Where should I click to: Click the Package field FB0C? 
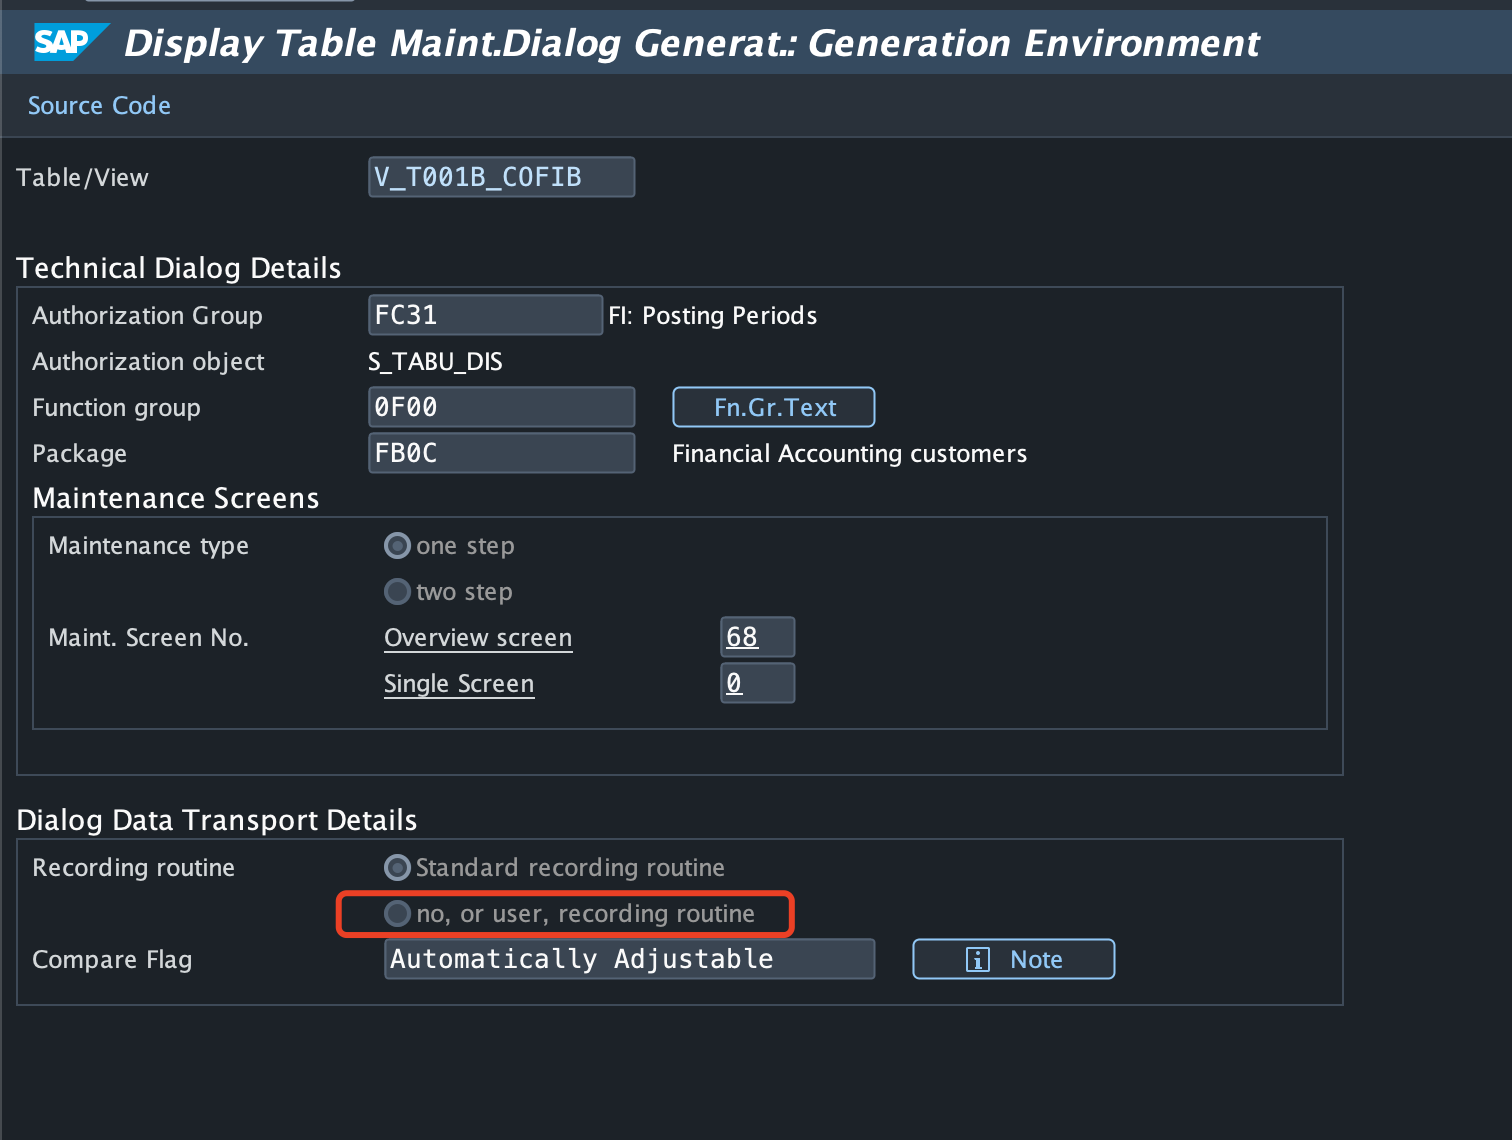point(501,453)
